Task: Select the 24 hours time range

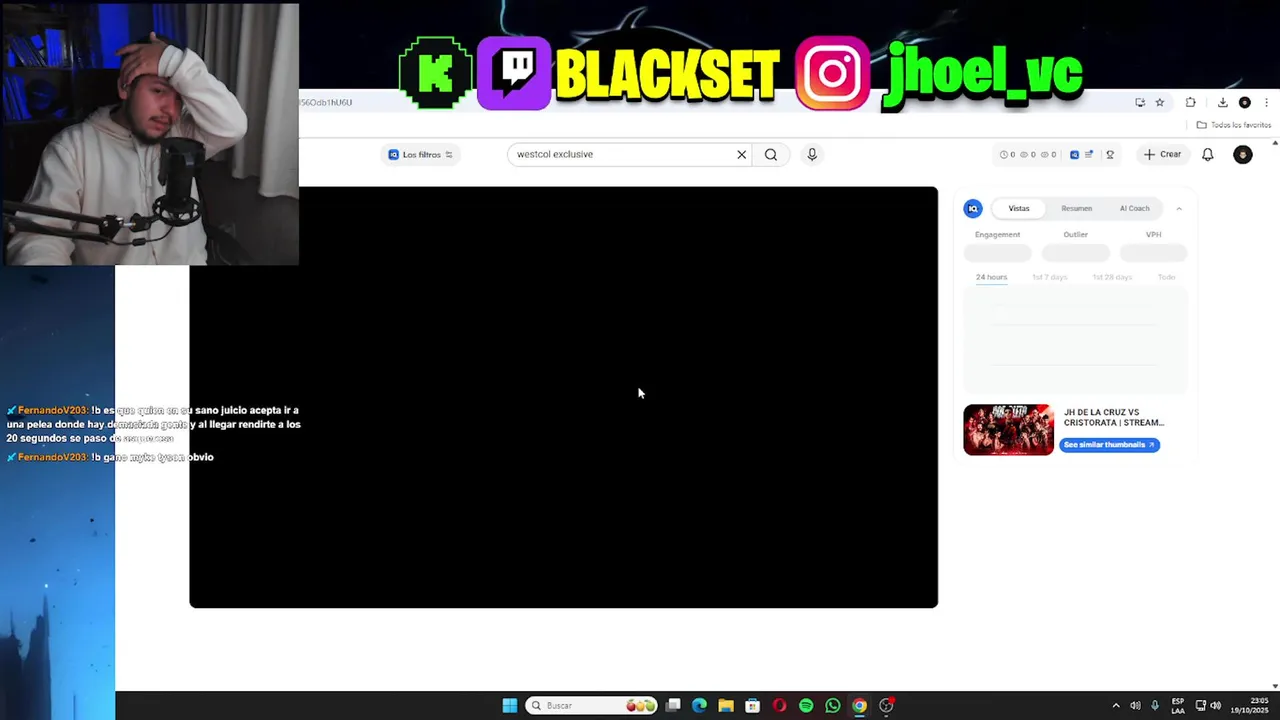Action: click(x=992, y=277)
